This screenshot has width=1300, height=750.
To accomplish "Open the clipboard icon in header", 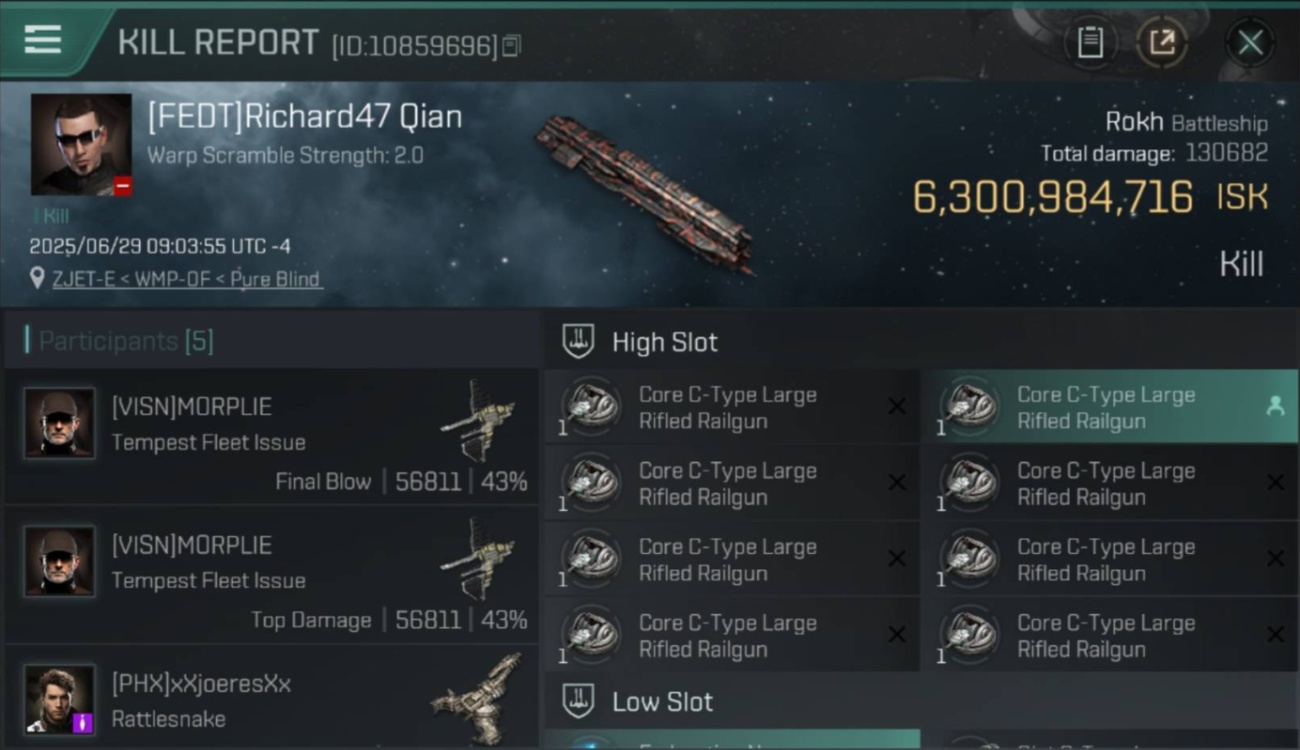I will (1090, 42).
